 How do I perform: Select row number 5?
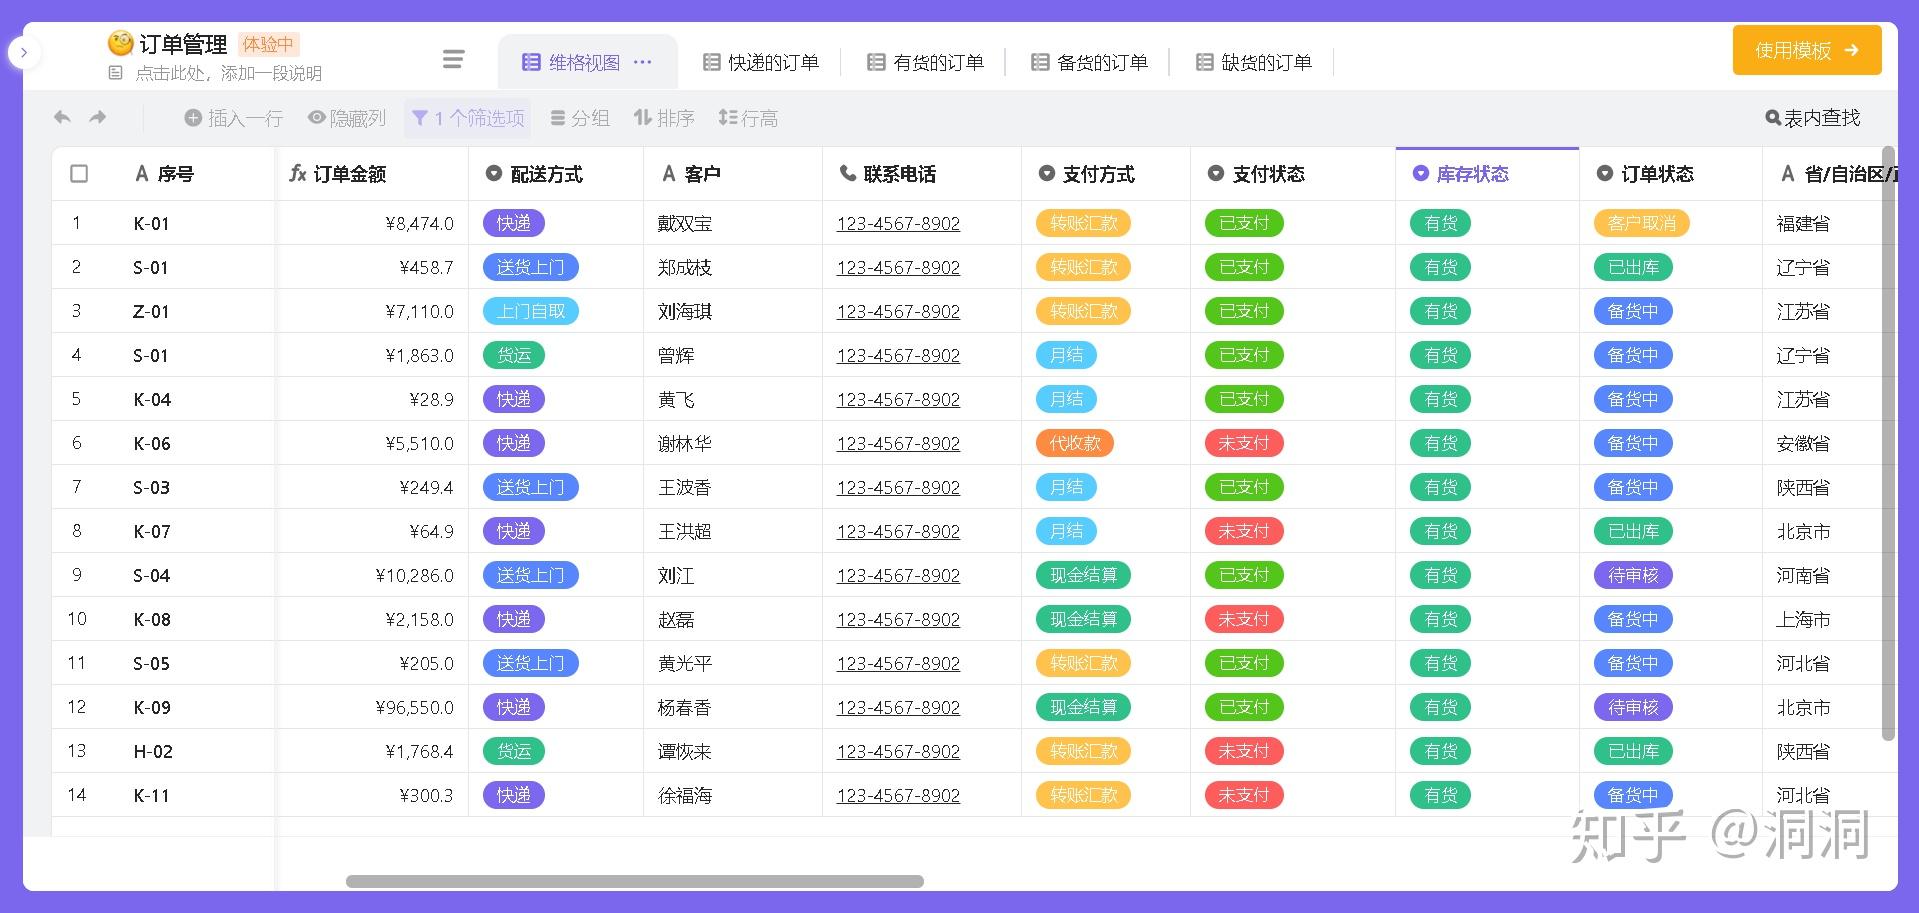pyautogui.click(x=76, y=399)
